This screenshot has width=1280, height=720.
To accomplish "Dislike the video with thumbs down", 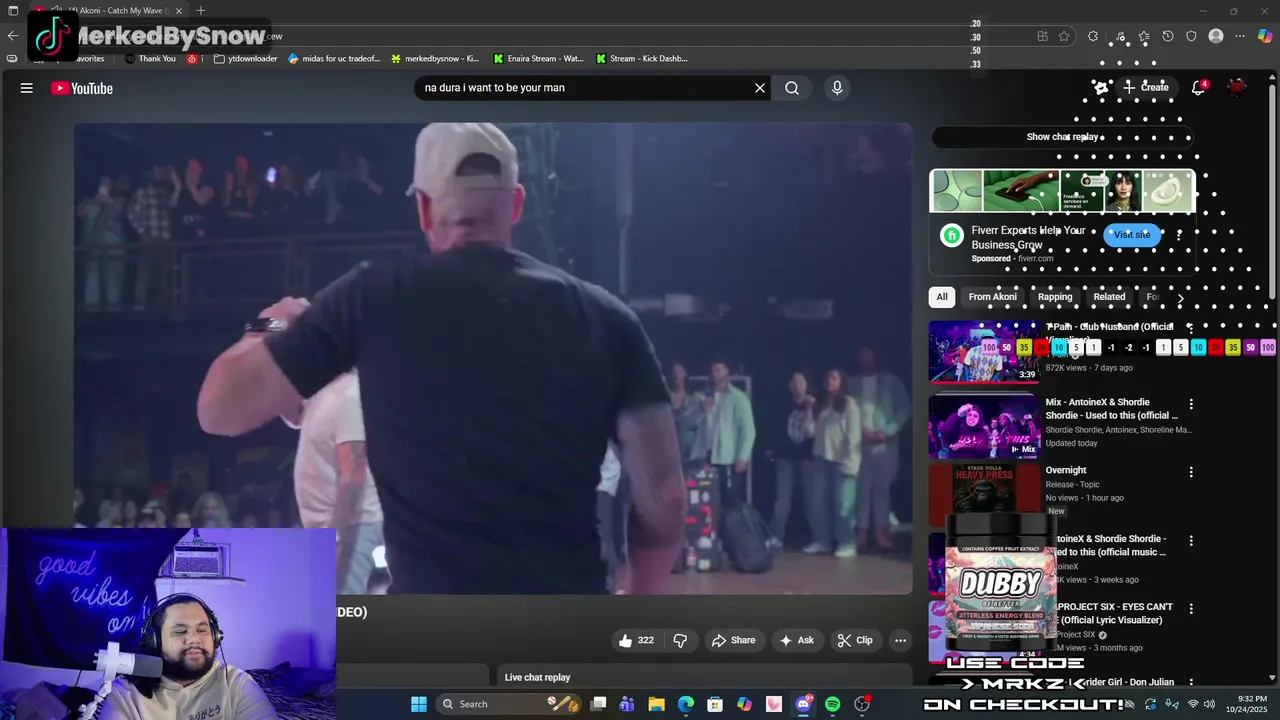I will click(x=680, y=640).
